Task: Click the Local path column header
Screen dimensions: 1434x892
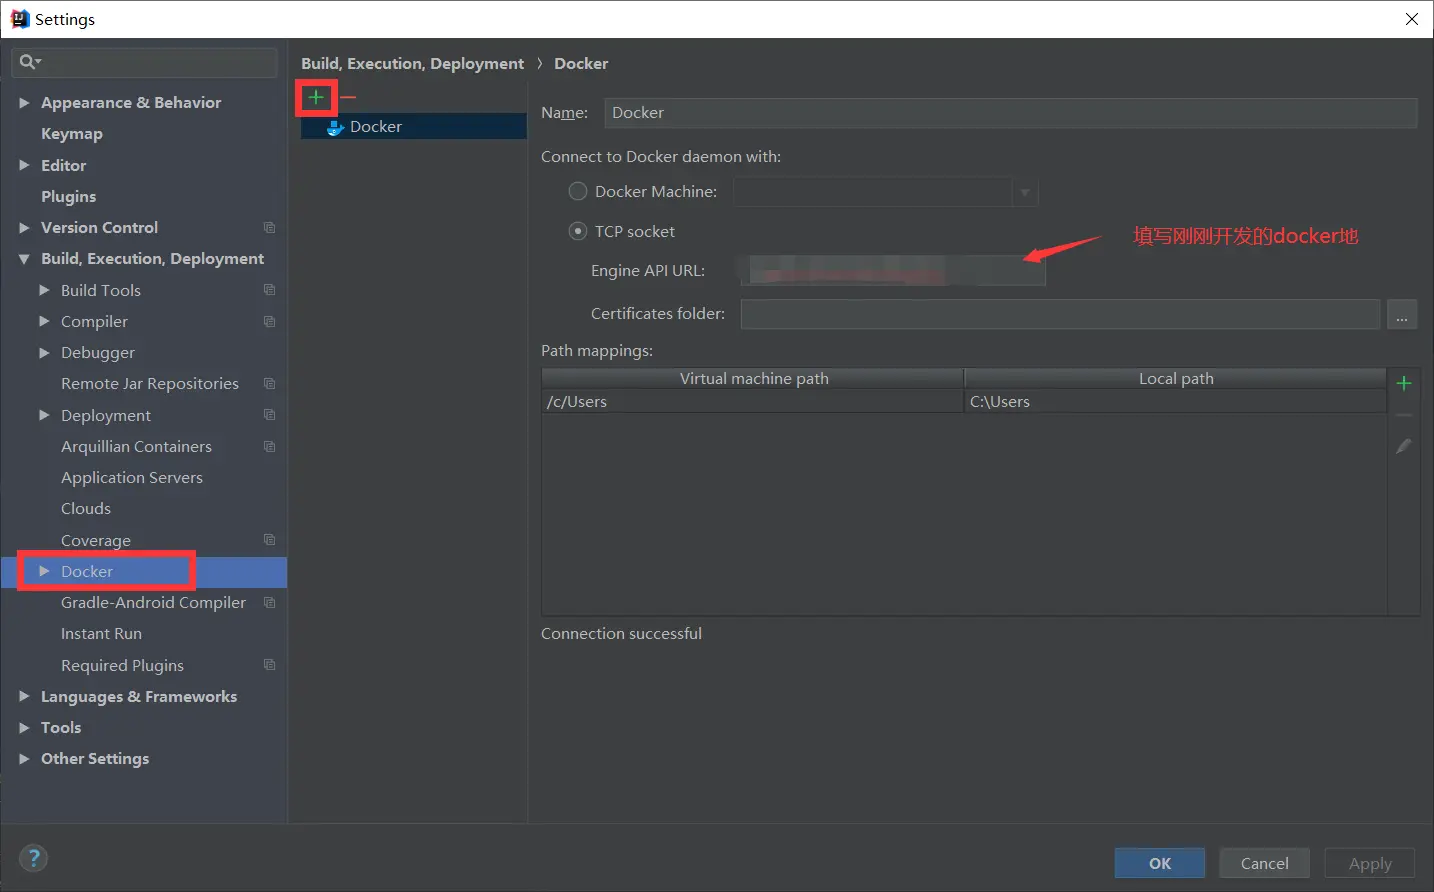Action: tap(1176, 379)
